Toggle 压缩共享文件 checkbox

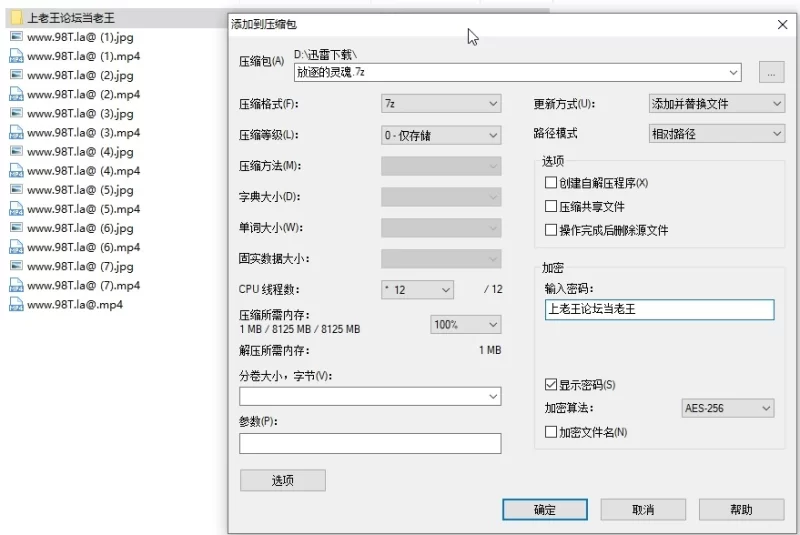coord(550,207)
